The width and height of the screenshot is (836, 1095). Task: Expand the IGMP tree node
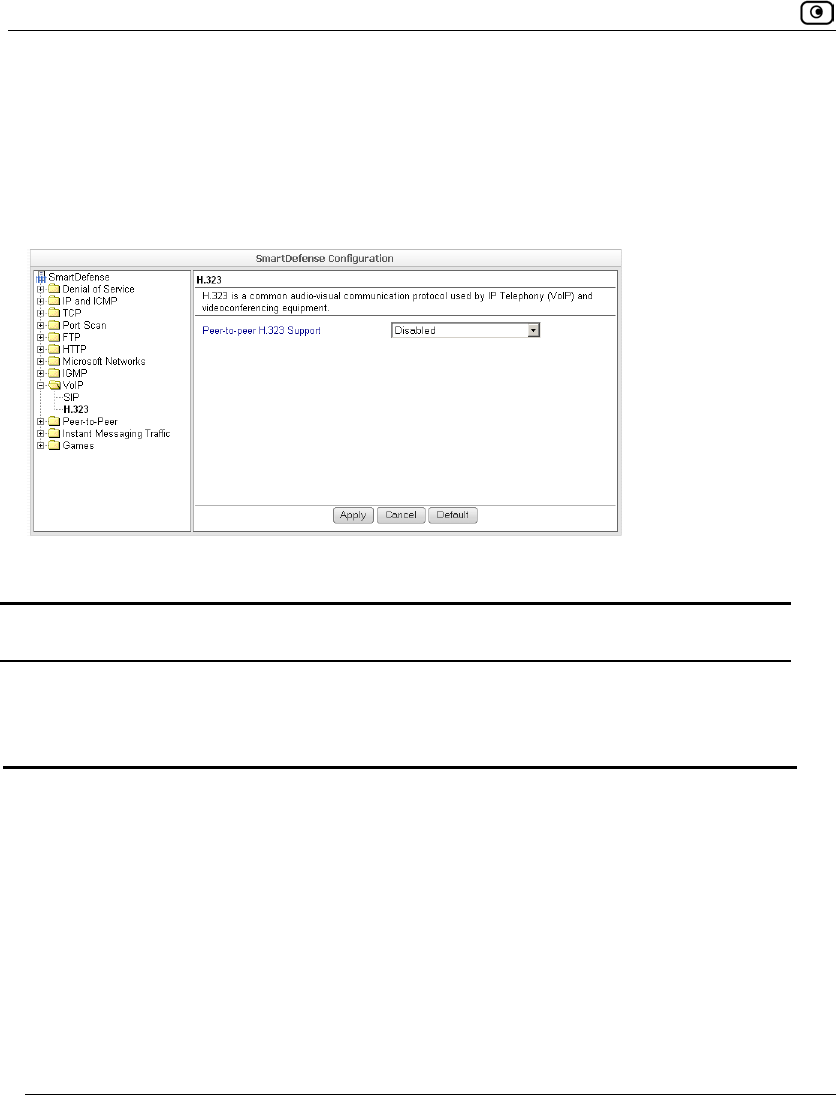(x=41, y=374)
